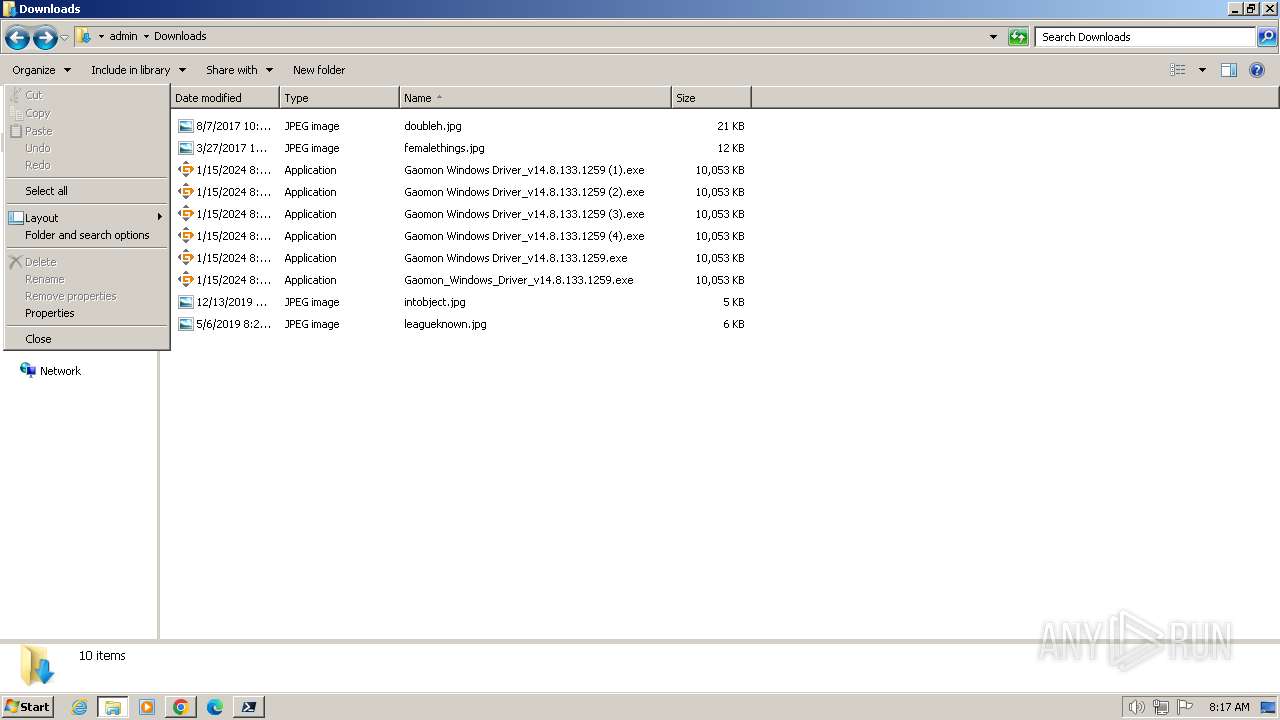Launch Windows Media Player from taskbar
Viewport: 1280px width, 720px height.
click(147, 707)
